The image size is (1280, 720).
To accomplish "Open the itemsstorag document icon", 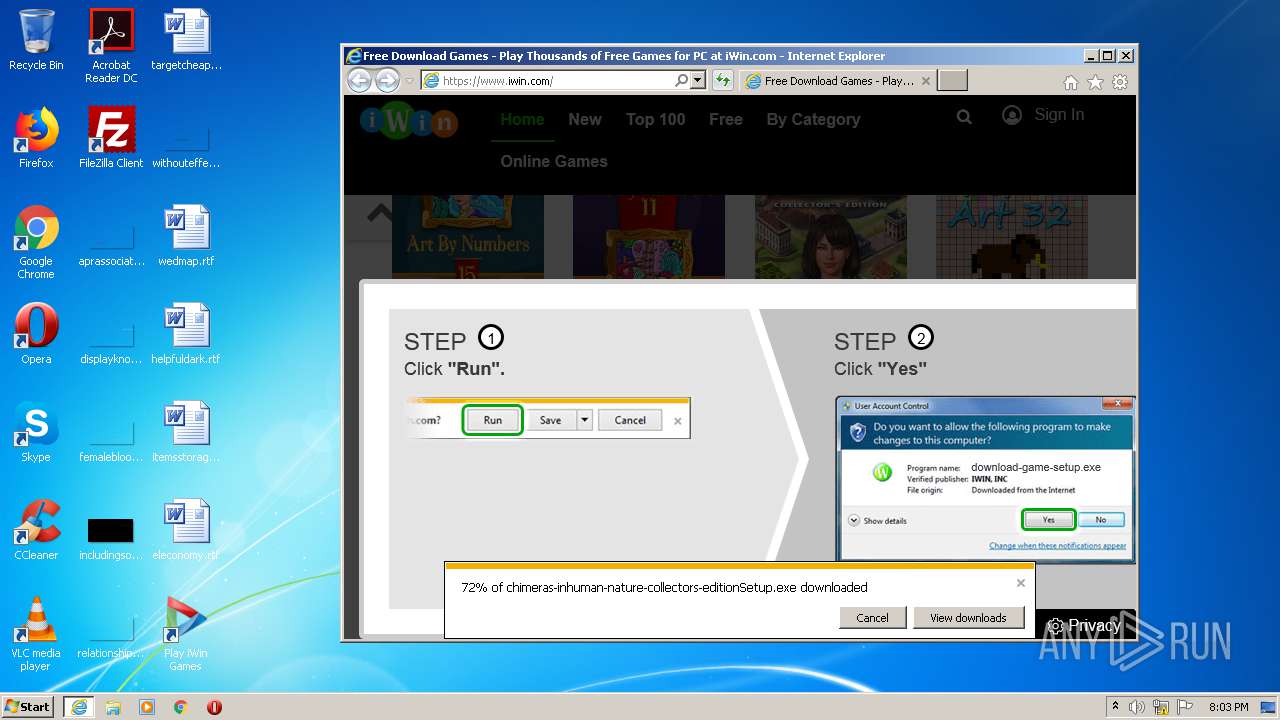I will tap(186, 432).
